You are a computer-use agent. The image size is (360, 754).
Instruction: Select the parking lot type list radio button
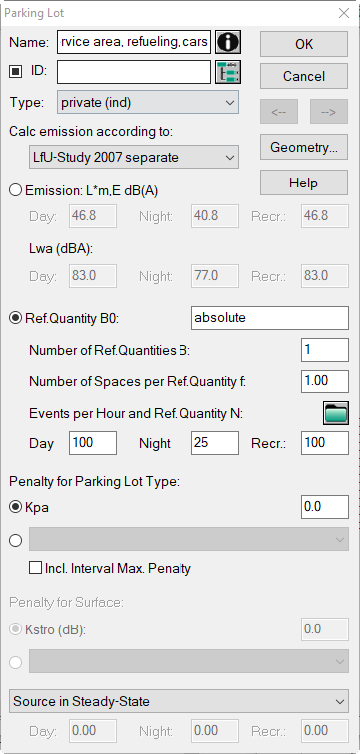point(16,540)
